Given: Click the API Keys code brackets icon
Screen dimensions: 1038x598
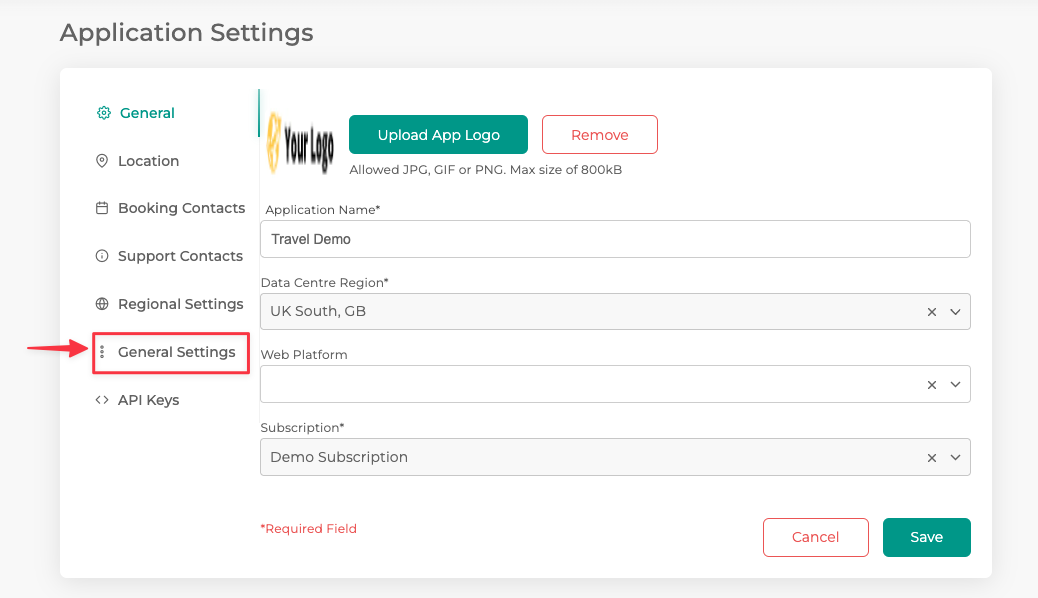Looking at the screenshot, I should point(101,400).
